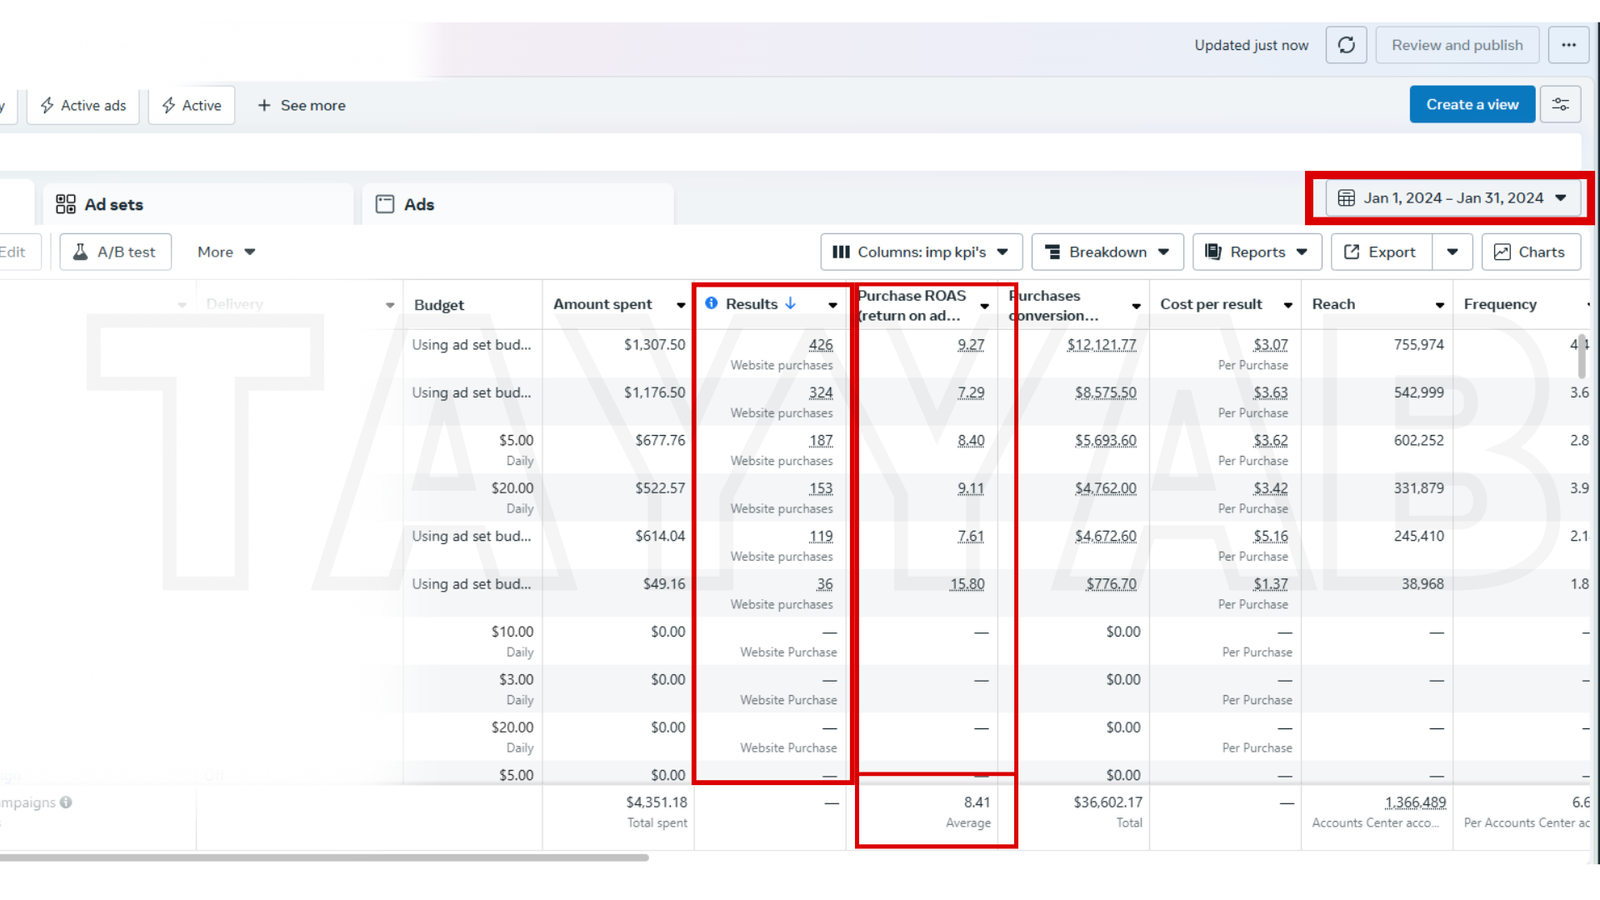Click the Export button

click(1380, 252)
